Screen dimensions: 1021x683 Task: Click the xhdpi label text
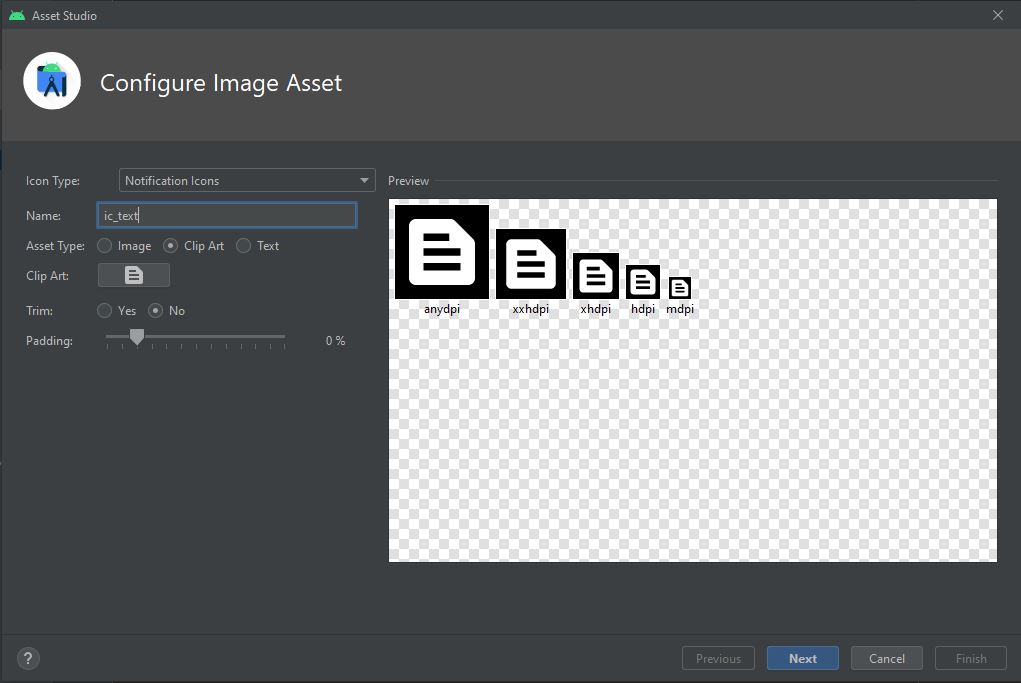[596, 309]
